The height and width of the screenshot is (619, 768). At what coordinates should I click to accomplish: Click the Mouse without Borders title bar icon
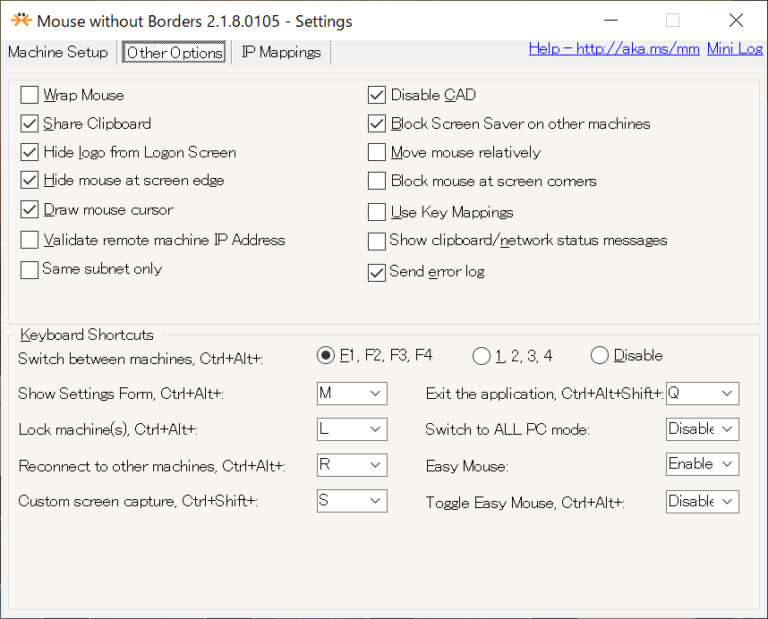click(x=20, y=20)
